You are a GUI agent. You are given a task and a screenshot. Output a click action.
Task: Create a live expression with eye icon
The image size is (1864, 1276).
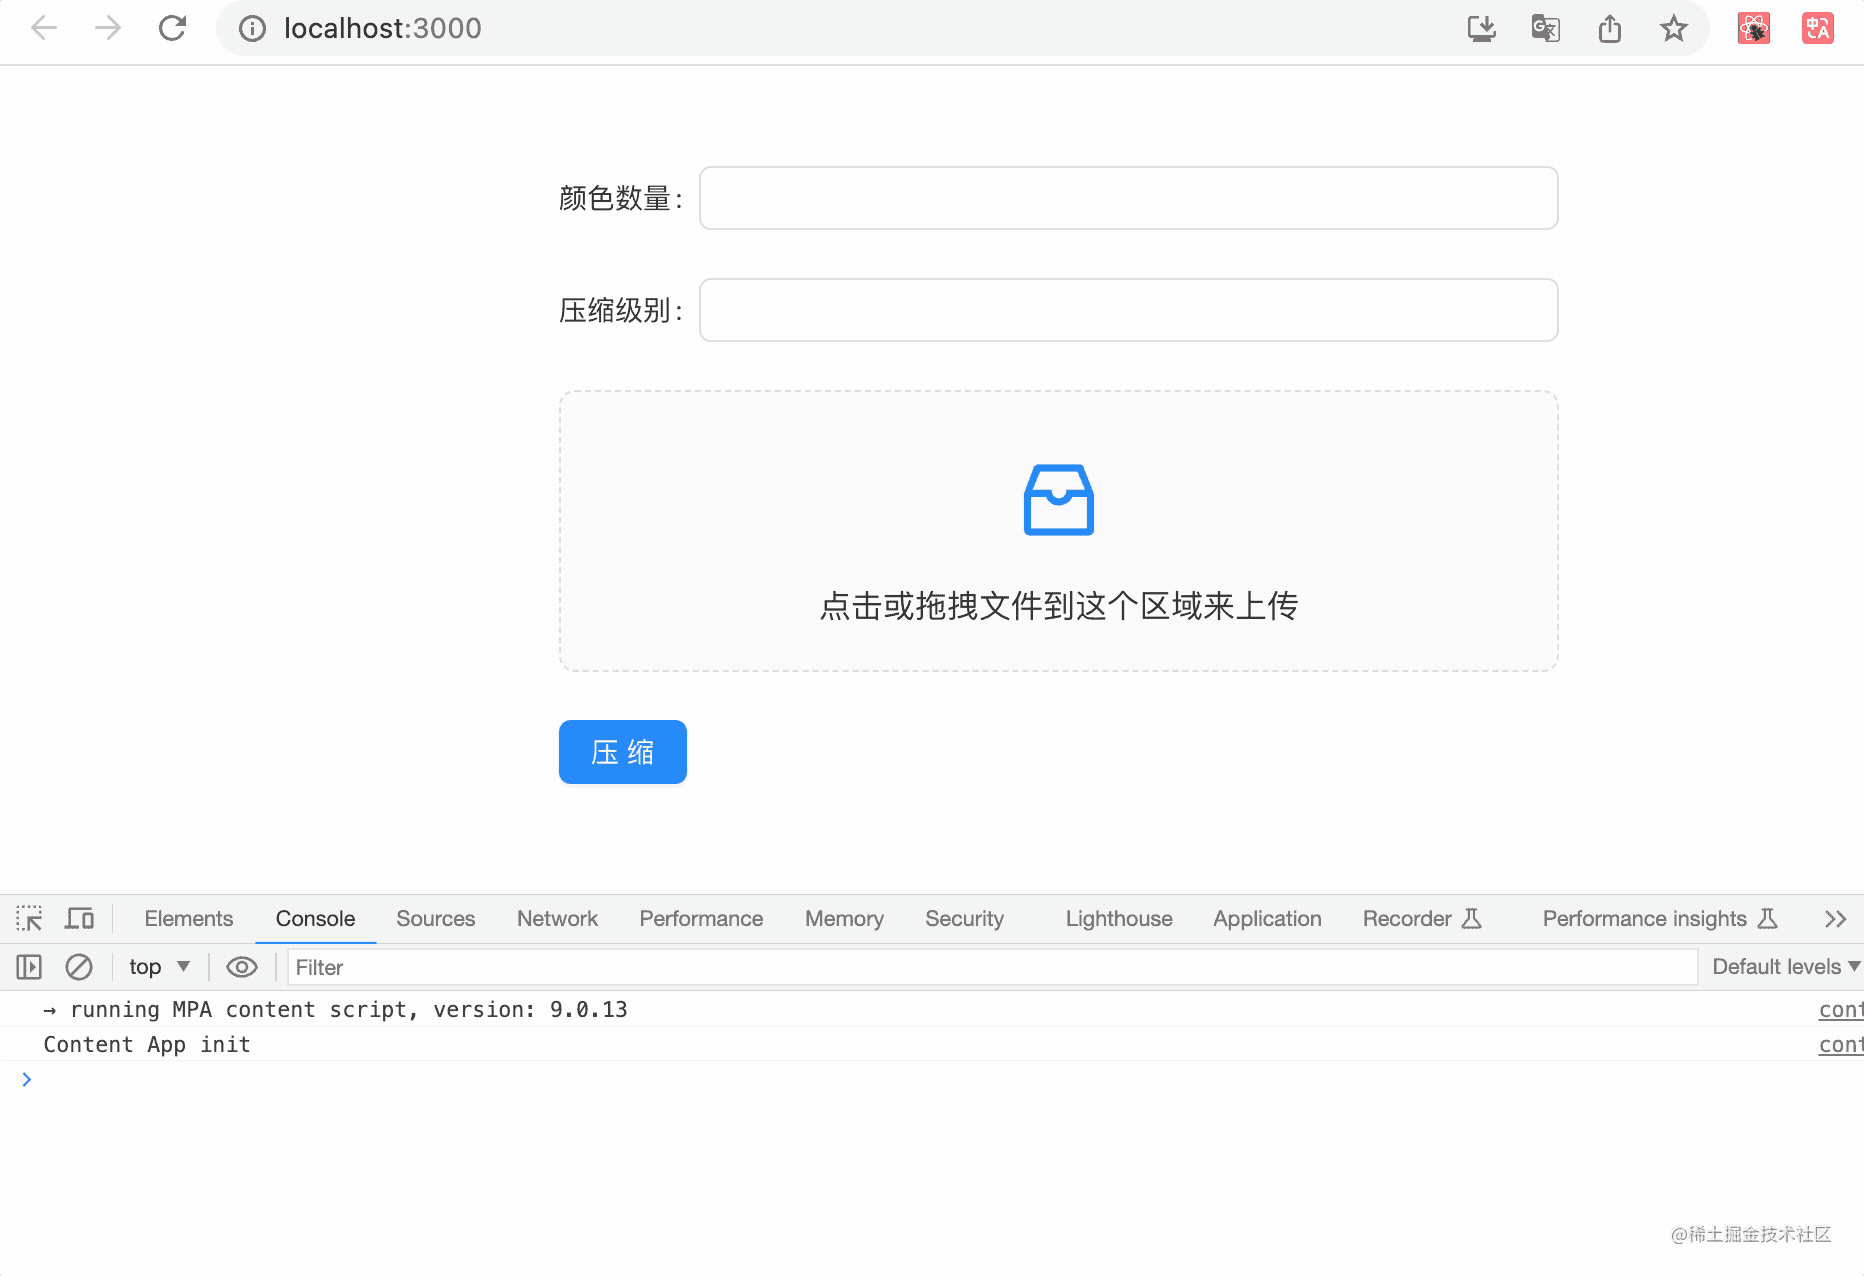tap(242, 967)
